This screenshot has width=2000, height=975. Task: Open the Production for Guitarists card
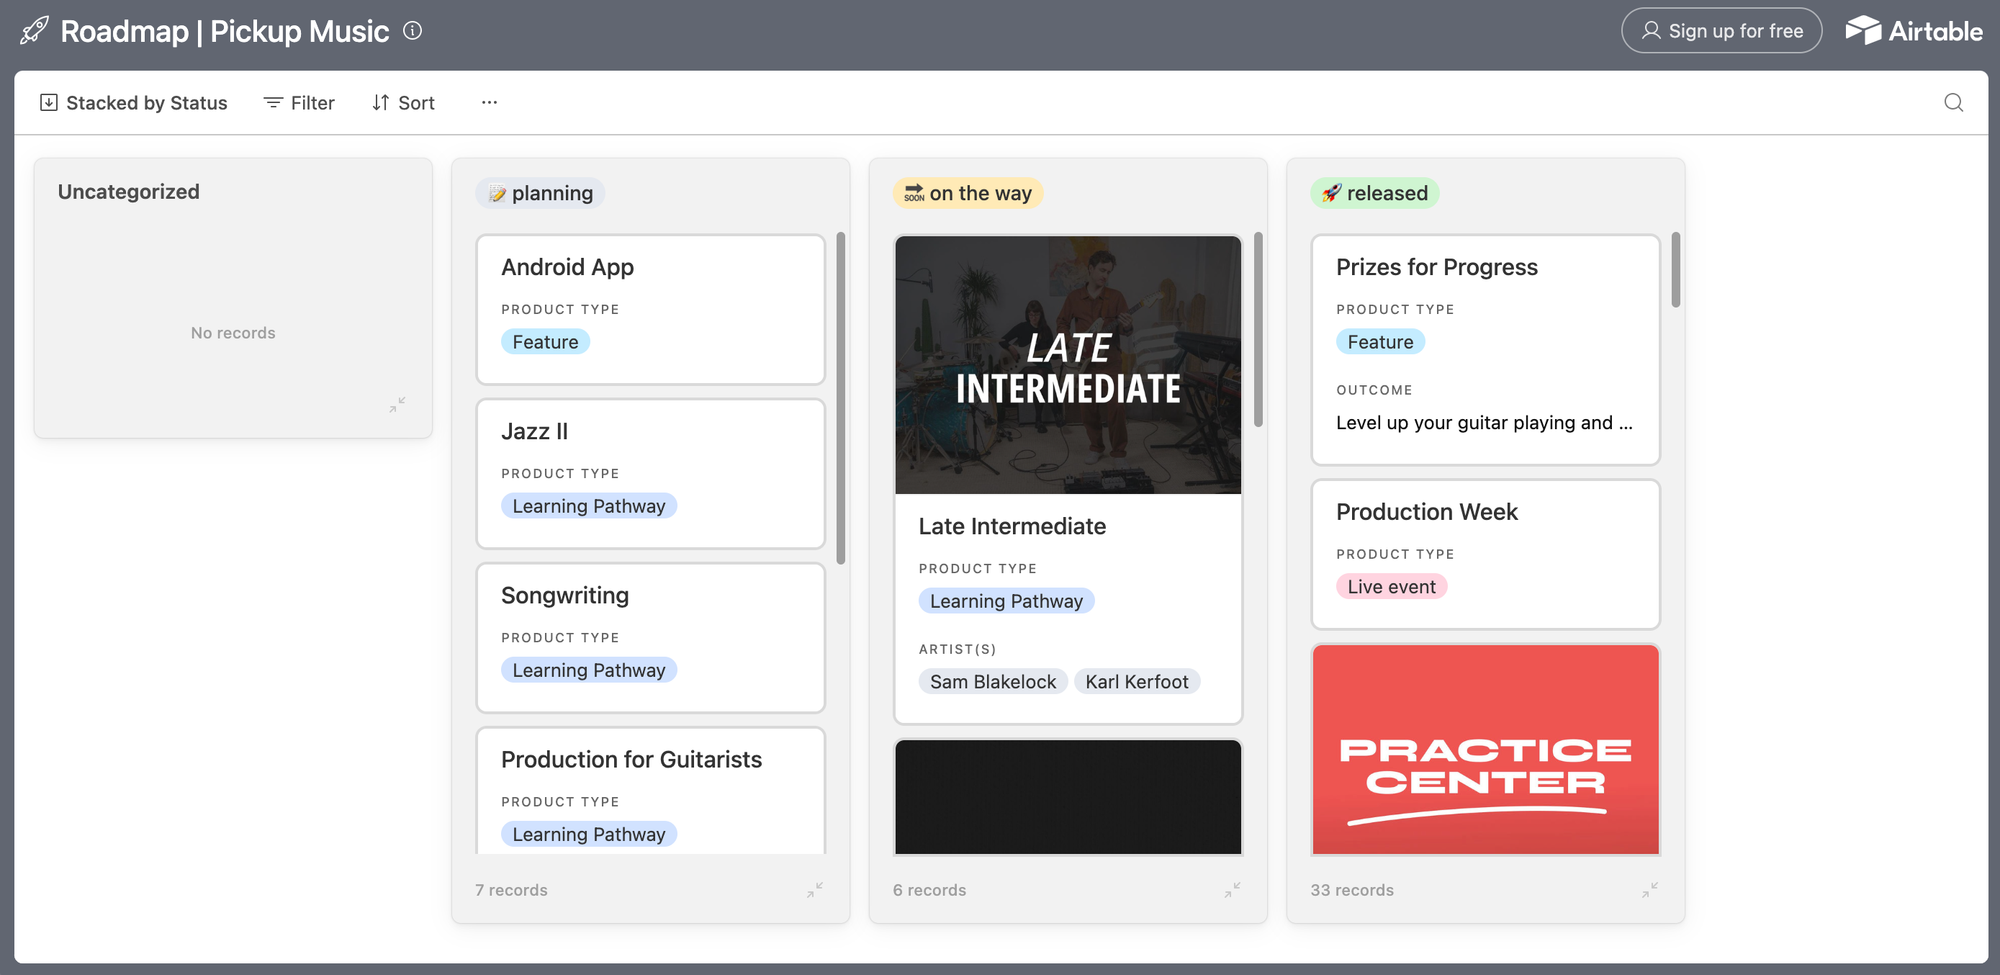coord(651,791)
